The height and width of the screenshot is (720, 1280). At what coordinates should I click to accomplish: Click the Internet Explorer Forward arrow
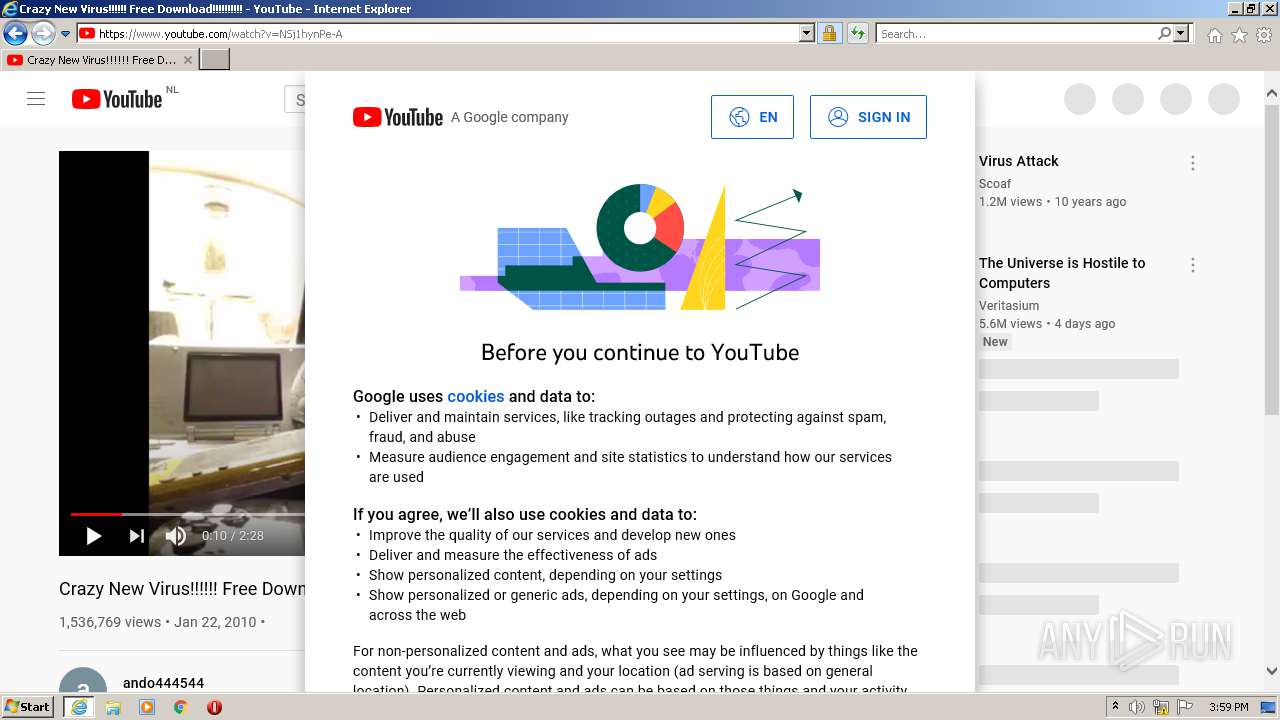coord(42,34)
